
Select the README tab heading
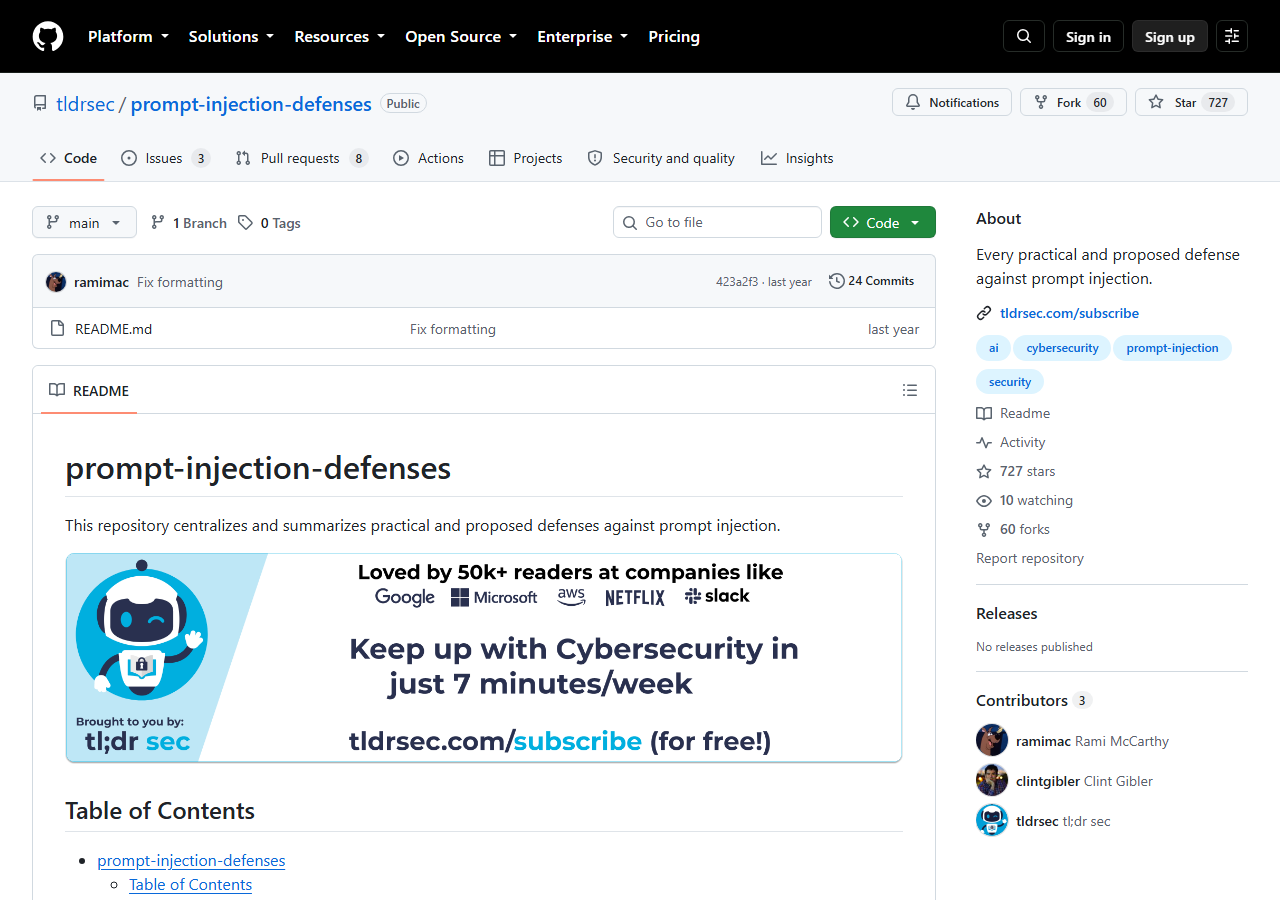click(89, 390)
